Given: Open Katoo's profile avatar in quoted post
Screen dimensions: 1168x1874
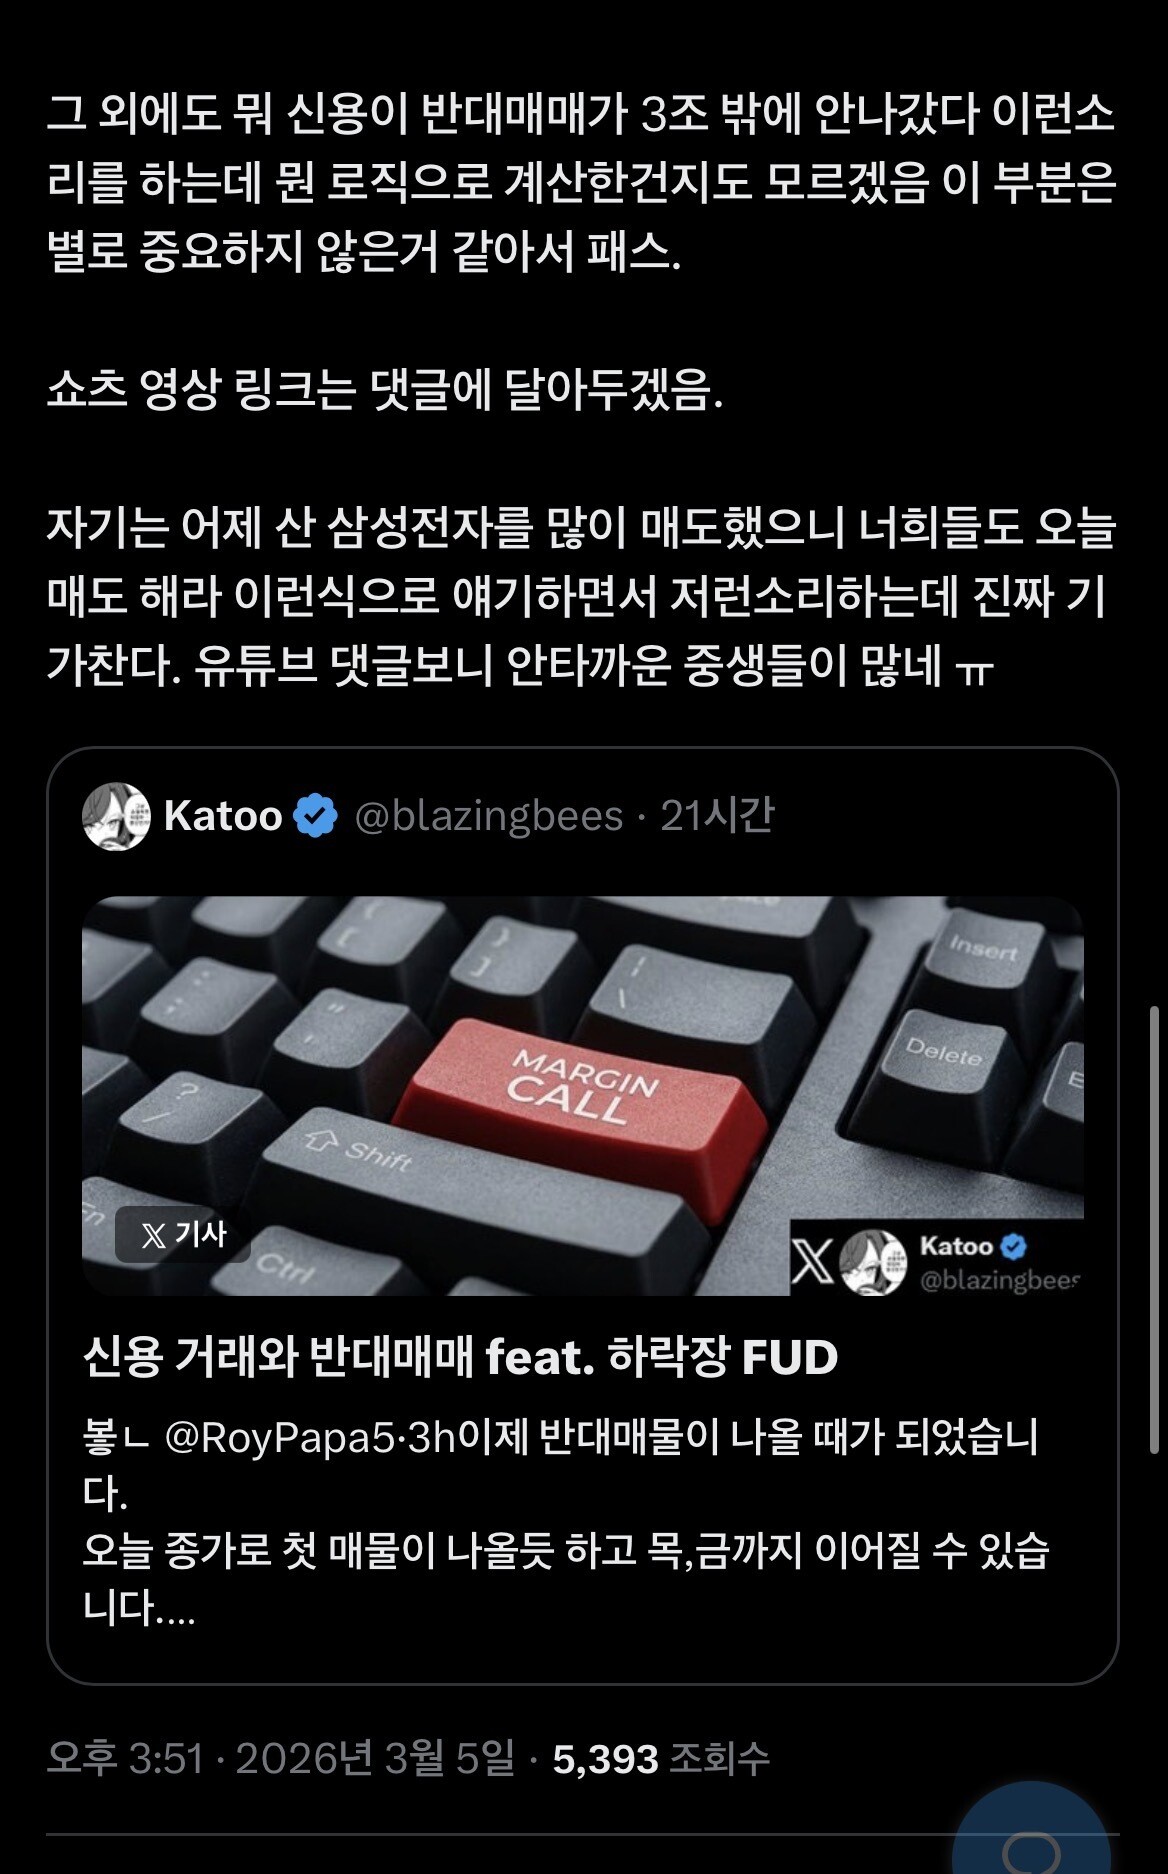Looking at the screenshot, I should click(116, 816).
